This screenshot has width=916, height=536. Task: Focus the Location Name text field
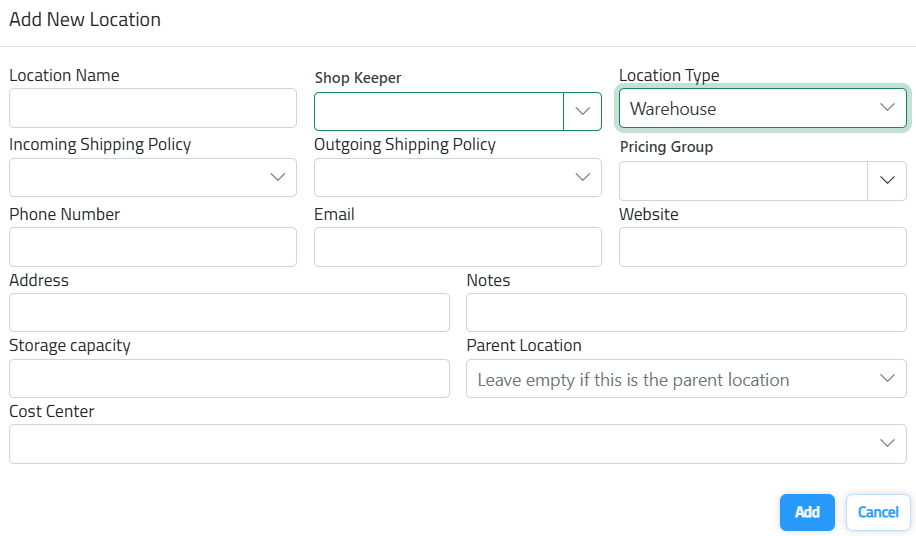tap(153, 108)
